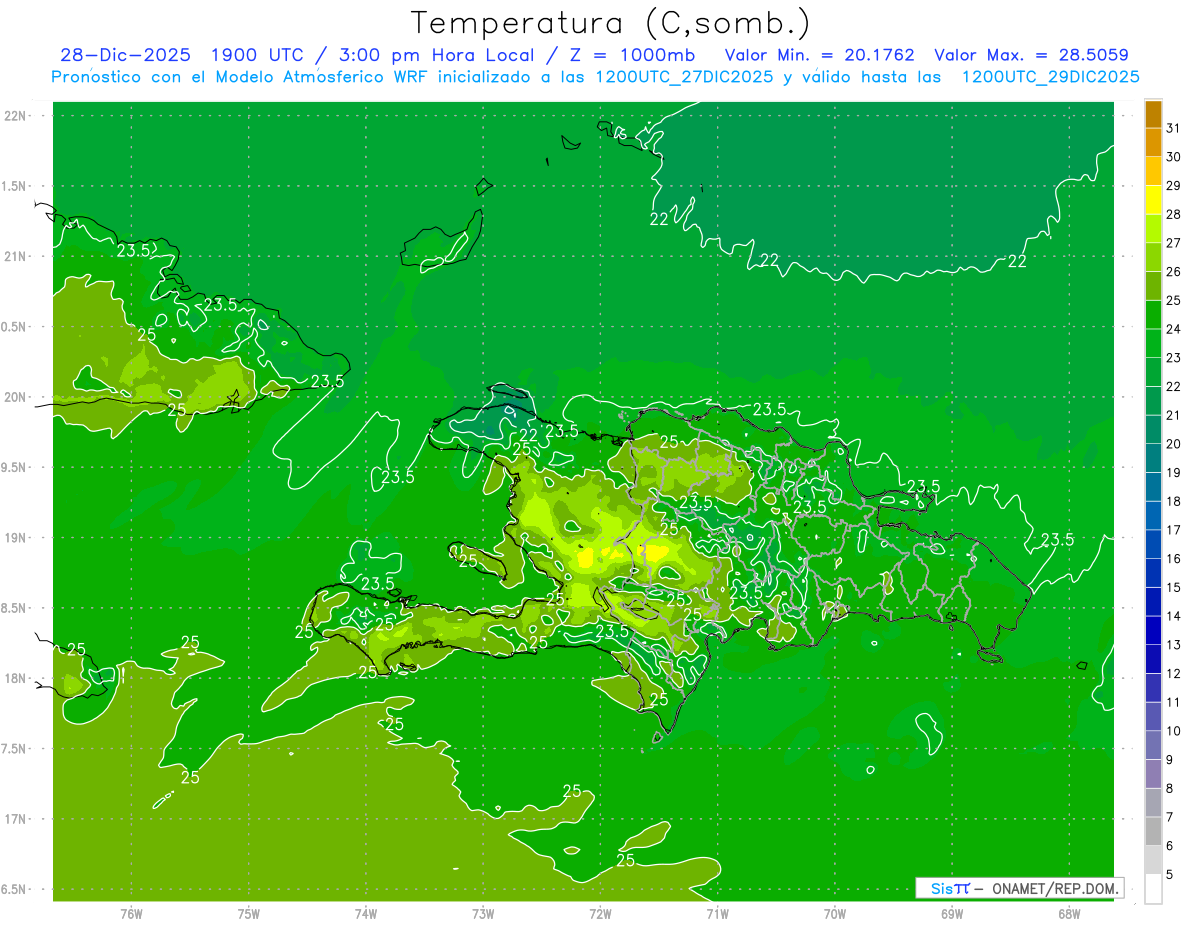1200x927 pixels.
Task: Click the darkest orange swatch above 31
Action: [x=1153, y=114]
